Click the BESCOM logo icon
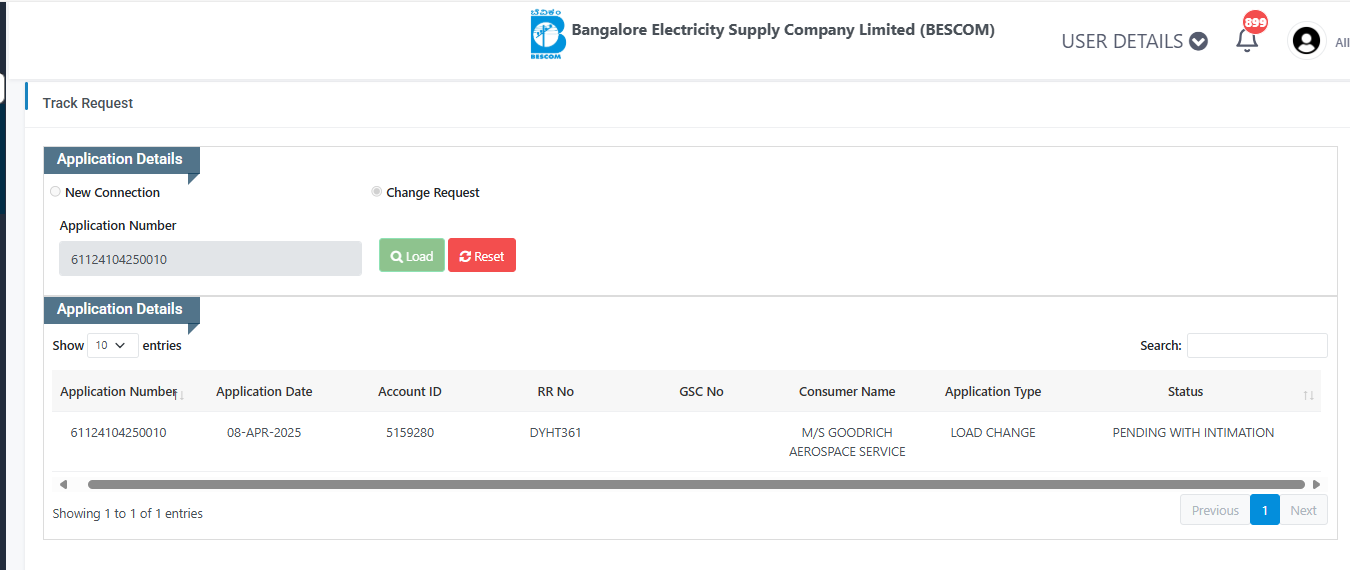 (x=548, y=35)
